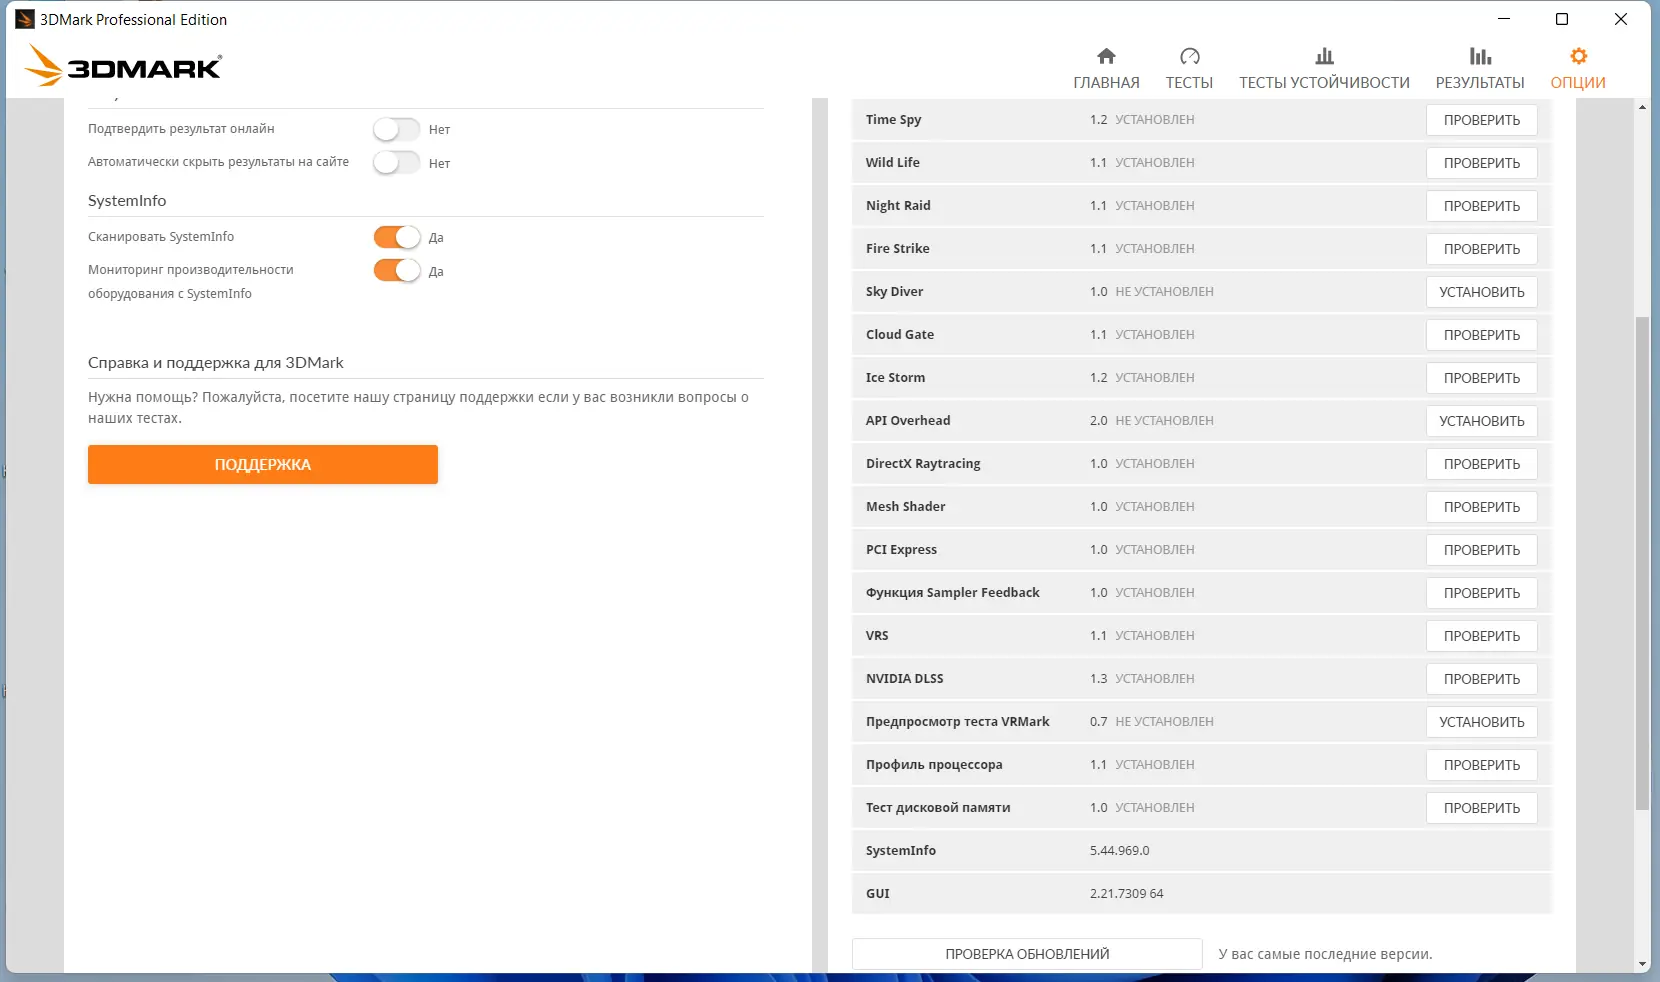Enable Подтвердить результат онлайн toggle

[396, 129]
